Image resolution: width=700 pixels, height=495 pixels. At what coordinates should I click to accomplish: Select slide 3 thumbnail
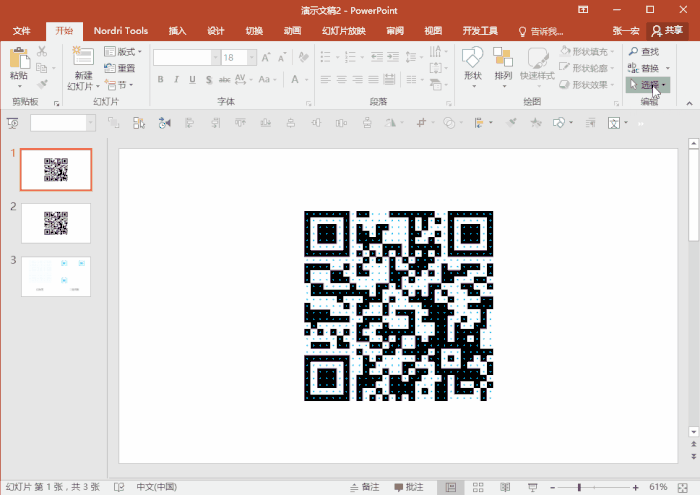(56, 276)
